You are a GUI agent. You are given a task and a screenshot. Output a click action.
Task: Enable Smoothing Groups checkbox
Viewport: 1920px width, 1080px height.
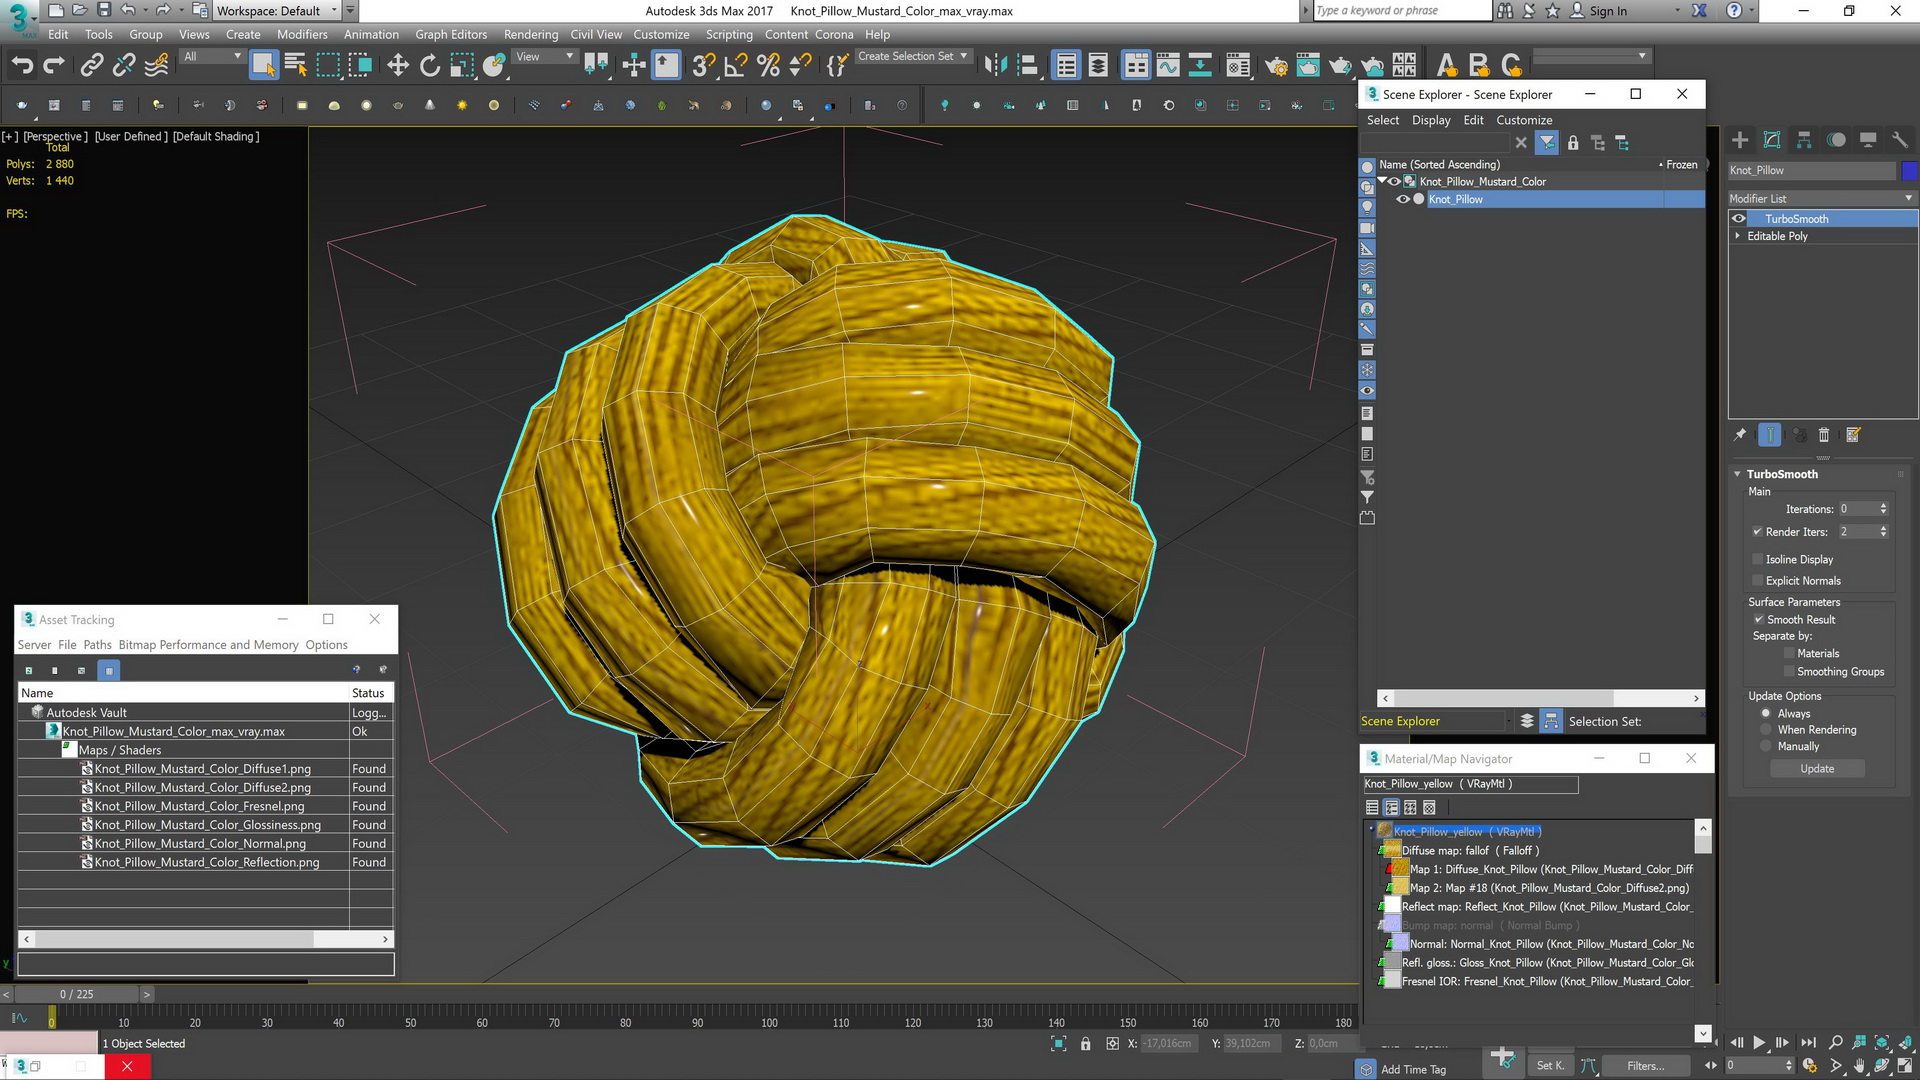click(1789, 671)
